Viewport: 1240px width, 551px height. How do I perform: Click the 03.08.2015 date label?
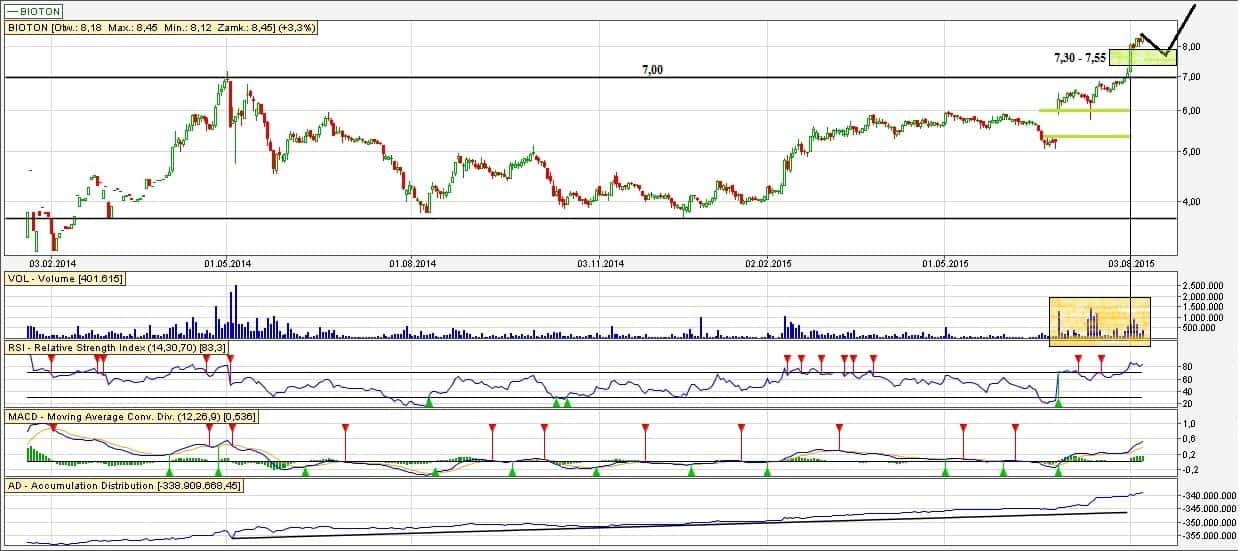(1131, 264)
